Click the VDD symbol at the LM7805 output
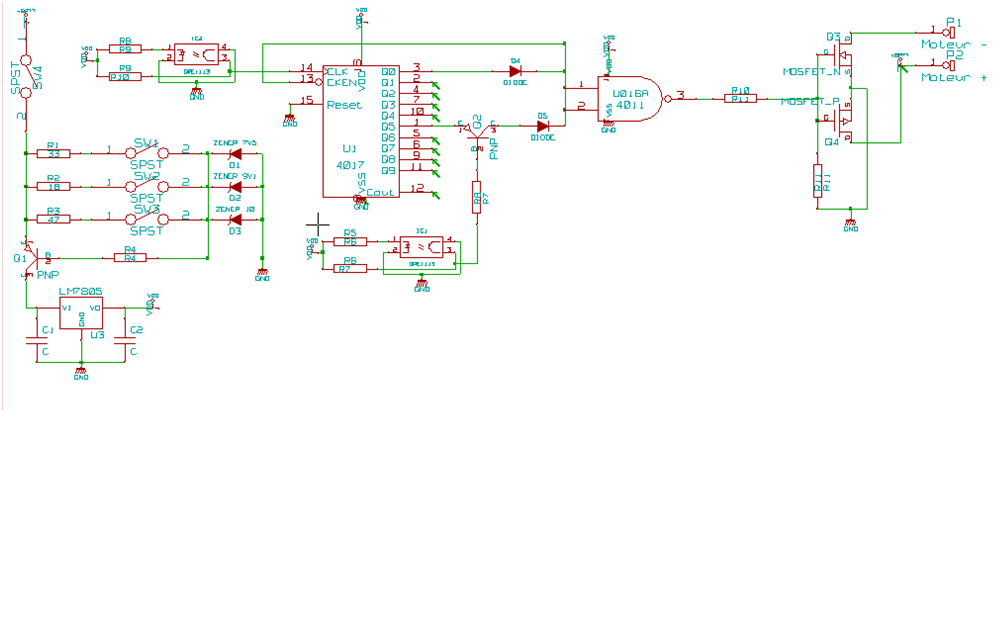Image resolution: width=1008 pixels, height=630 pixels. 152,305
